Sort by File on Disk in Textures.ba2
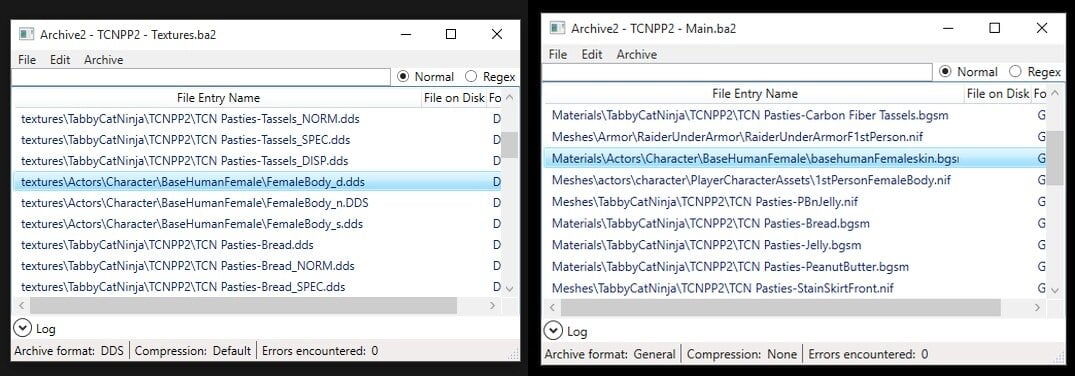 [454, 98]
